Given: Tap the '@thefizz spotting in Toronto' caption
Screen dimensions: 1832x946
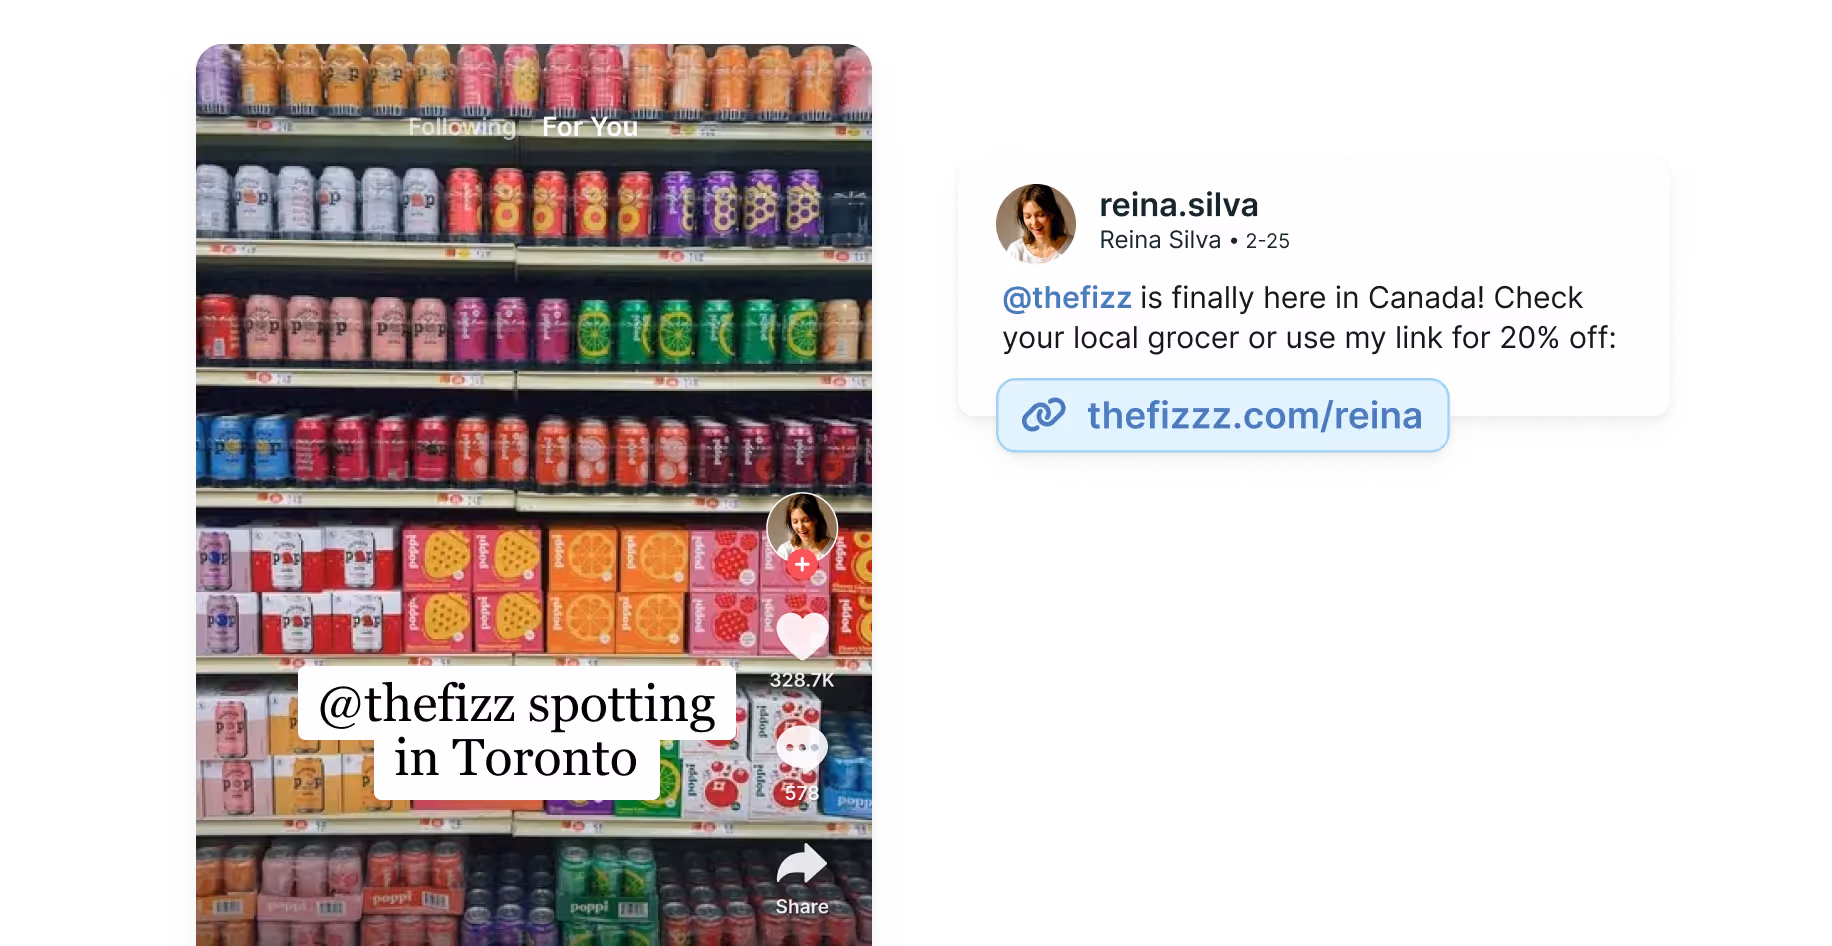Looking at the screenshot, I should 517,732.
